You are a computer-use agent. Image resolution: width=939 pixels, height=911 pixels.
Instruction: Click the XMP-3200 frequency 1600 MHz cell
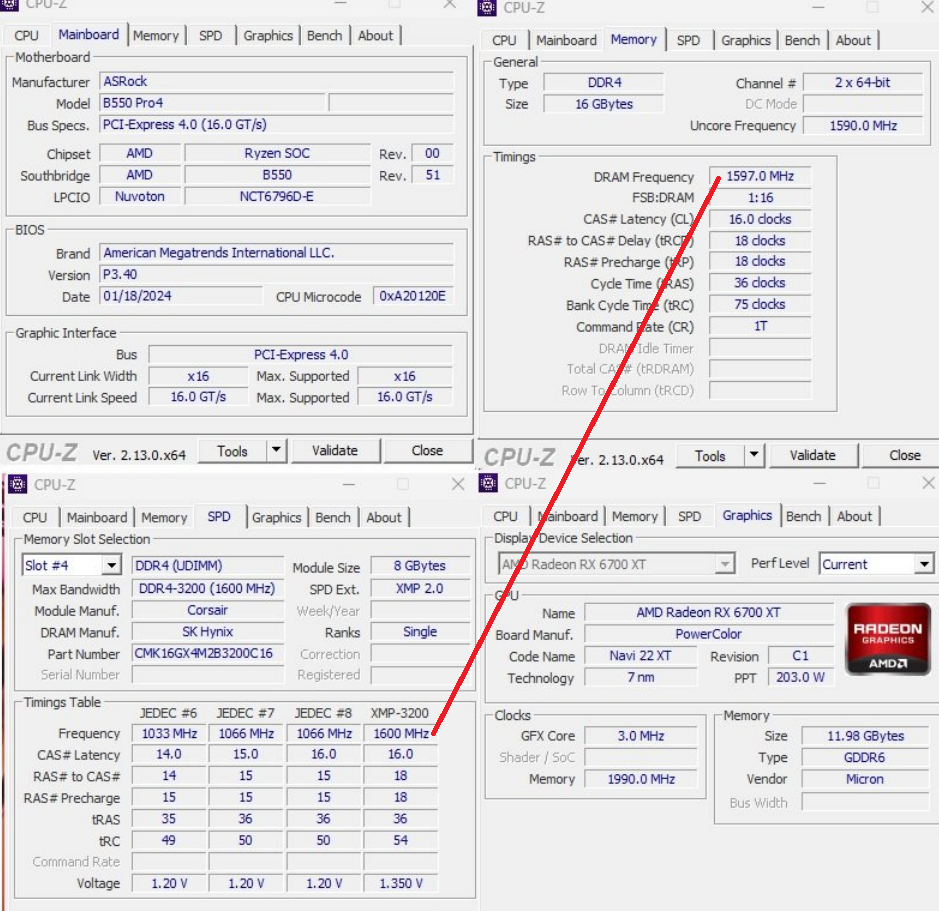point(401,733)
